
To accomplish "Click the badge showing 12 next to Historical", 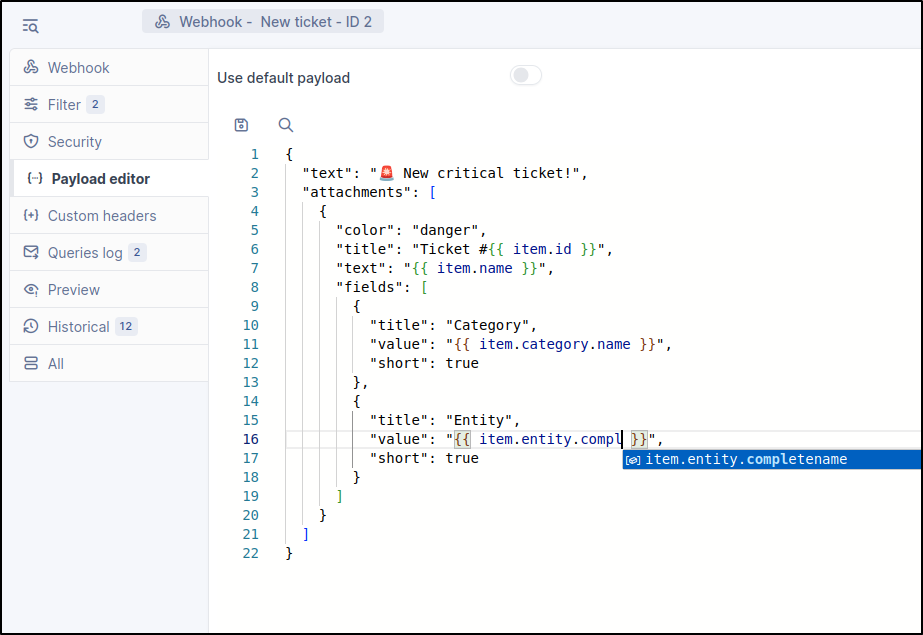I will pyautogui.click(x=126, y=327).
